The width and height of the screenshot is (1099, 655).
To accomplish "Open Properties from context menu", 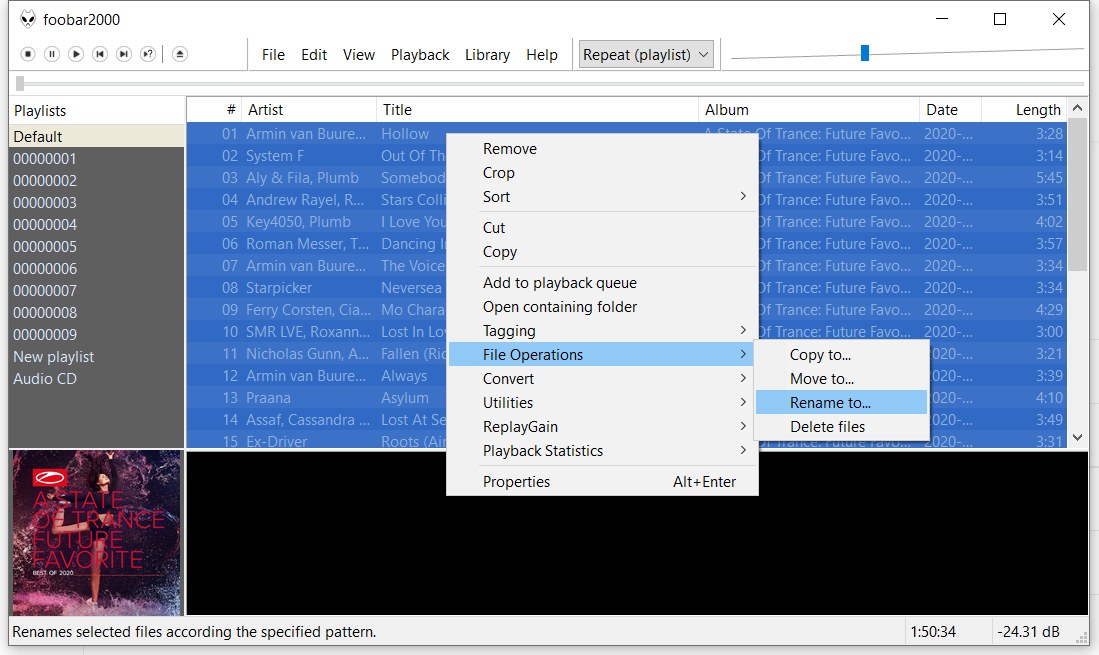I will click(x=602, y=481).
